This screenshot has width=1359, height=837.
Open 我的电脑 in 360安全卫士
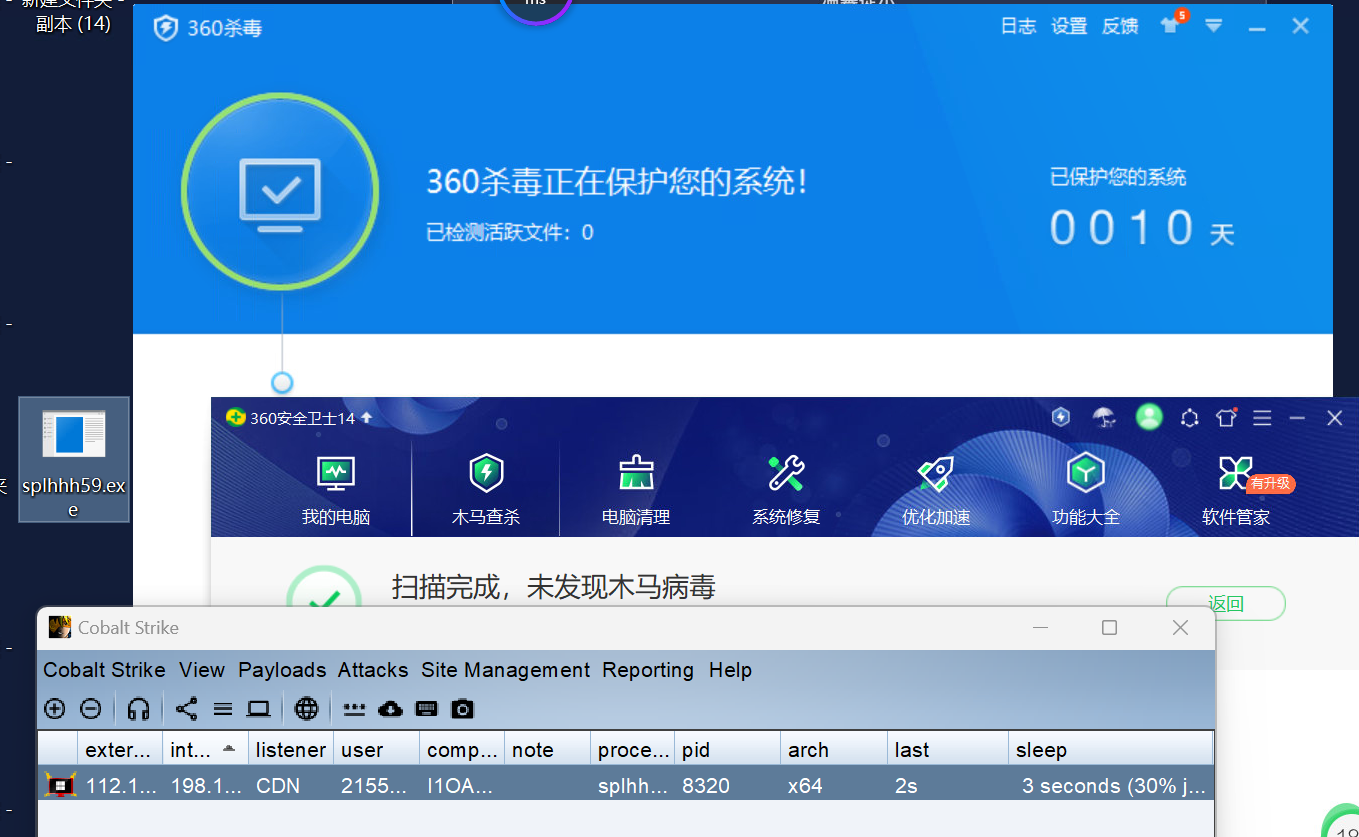tap(336, 489)
